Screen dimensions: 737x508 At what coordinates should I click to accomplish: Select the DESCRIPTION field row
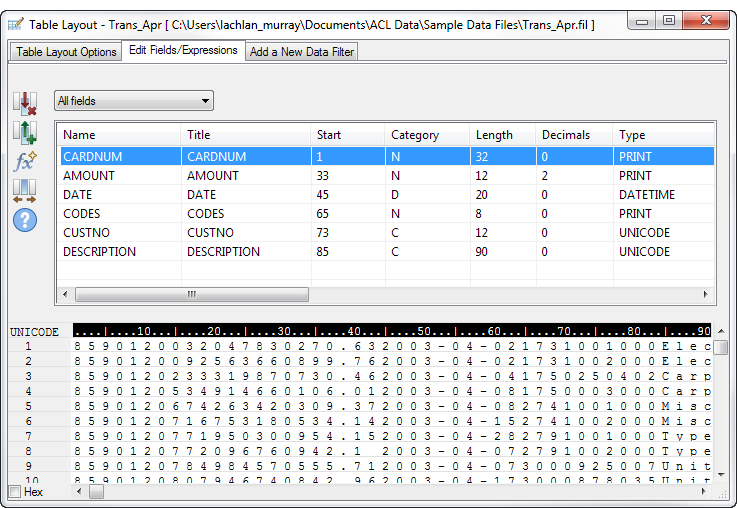pos(120,252)
